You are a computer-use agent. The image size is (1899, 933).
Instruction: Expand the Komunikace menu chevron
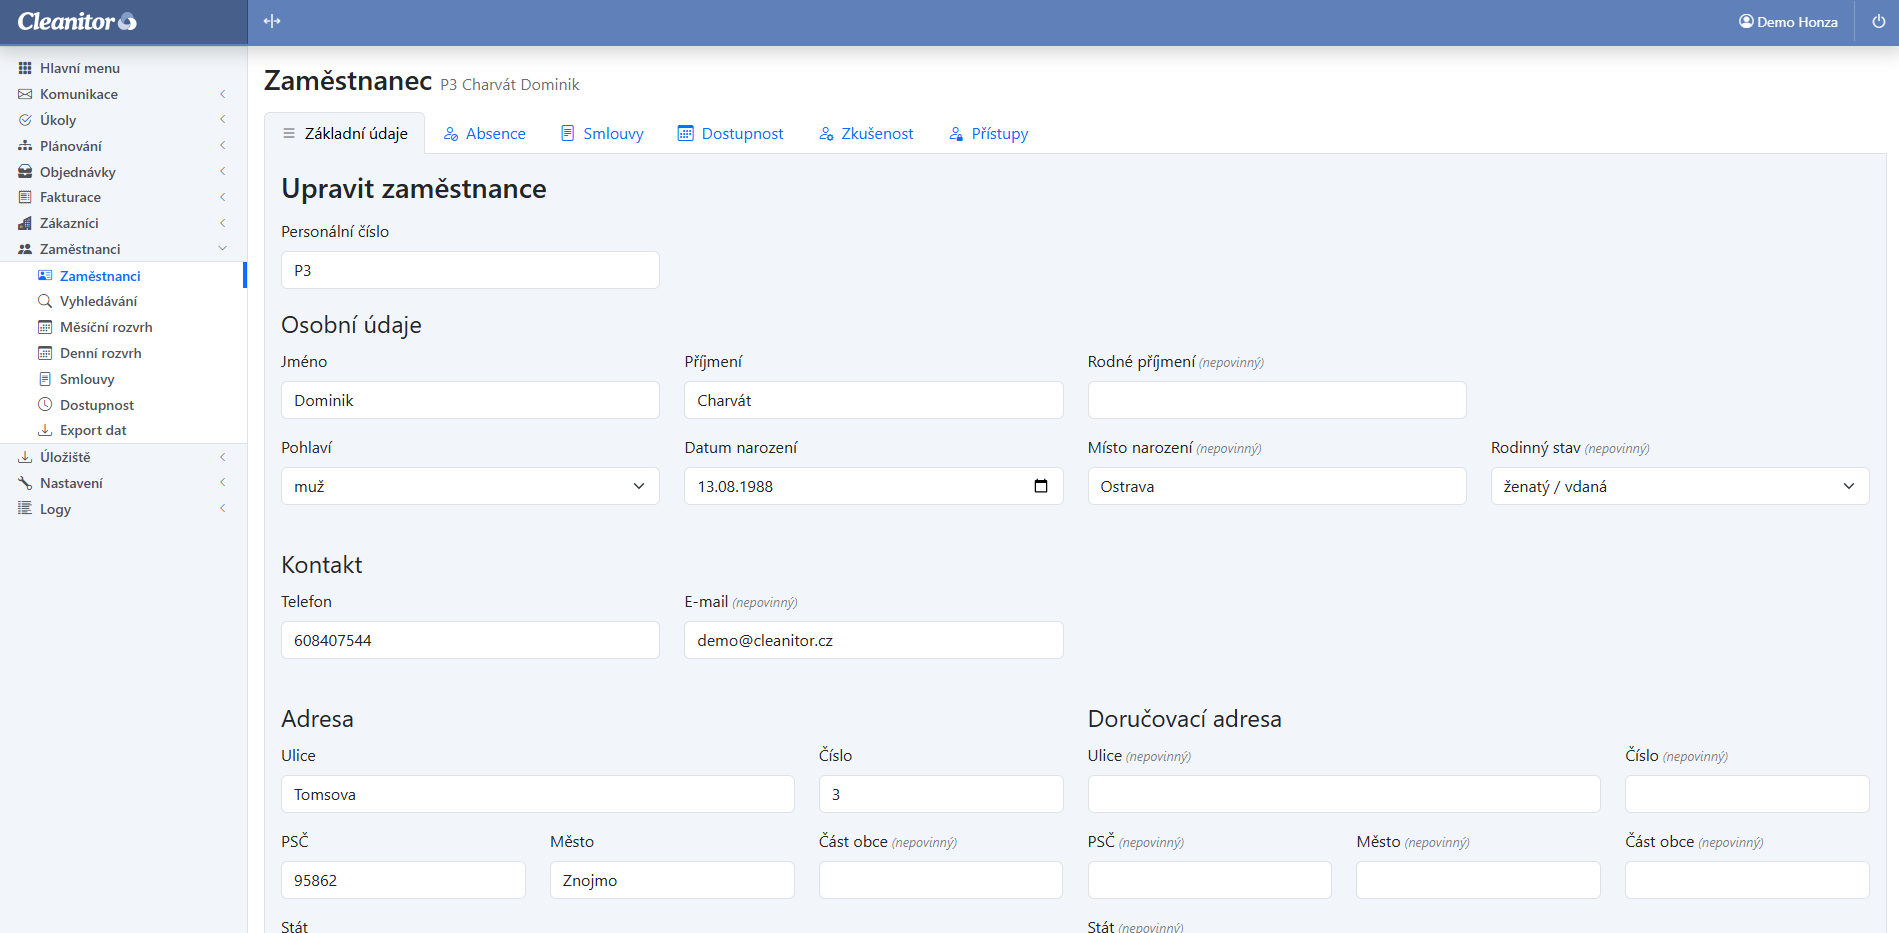(222, 94)
